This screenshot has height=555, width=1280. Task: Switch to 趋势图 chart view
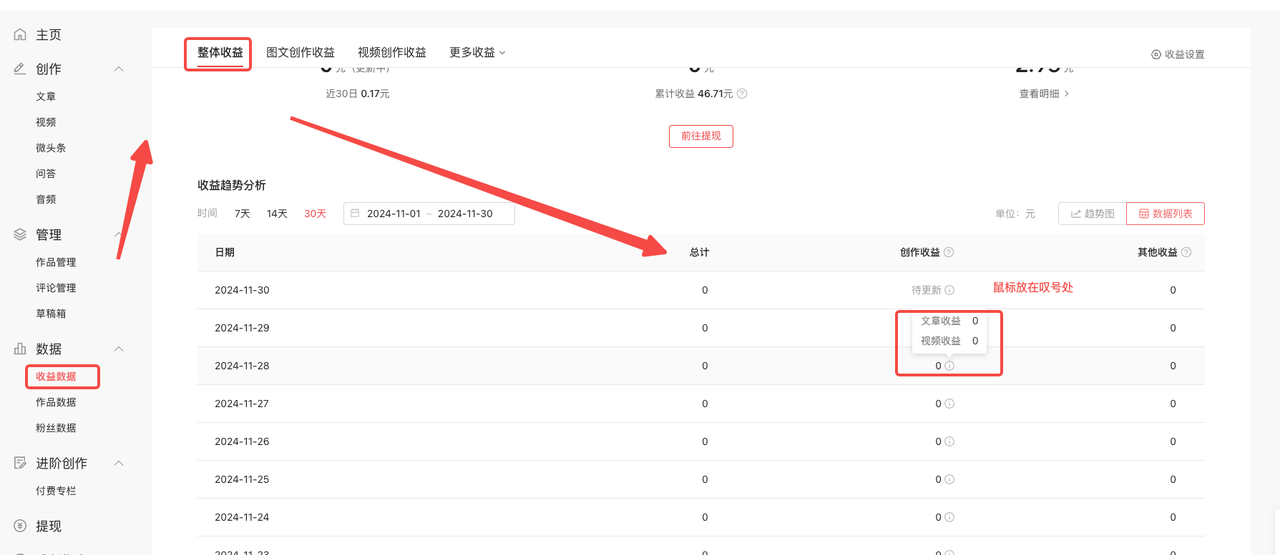point(1092,214)
